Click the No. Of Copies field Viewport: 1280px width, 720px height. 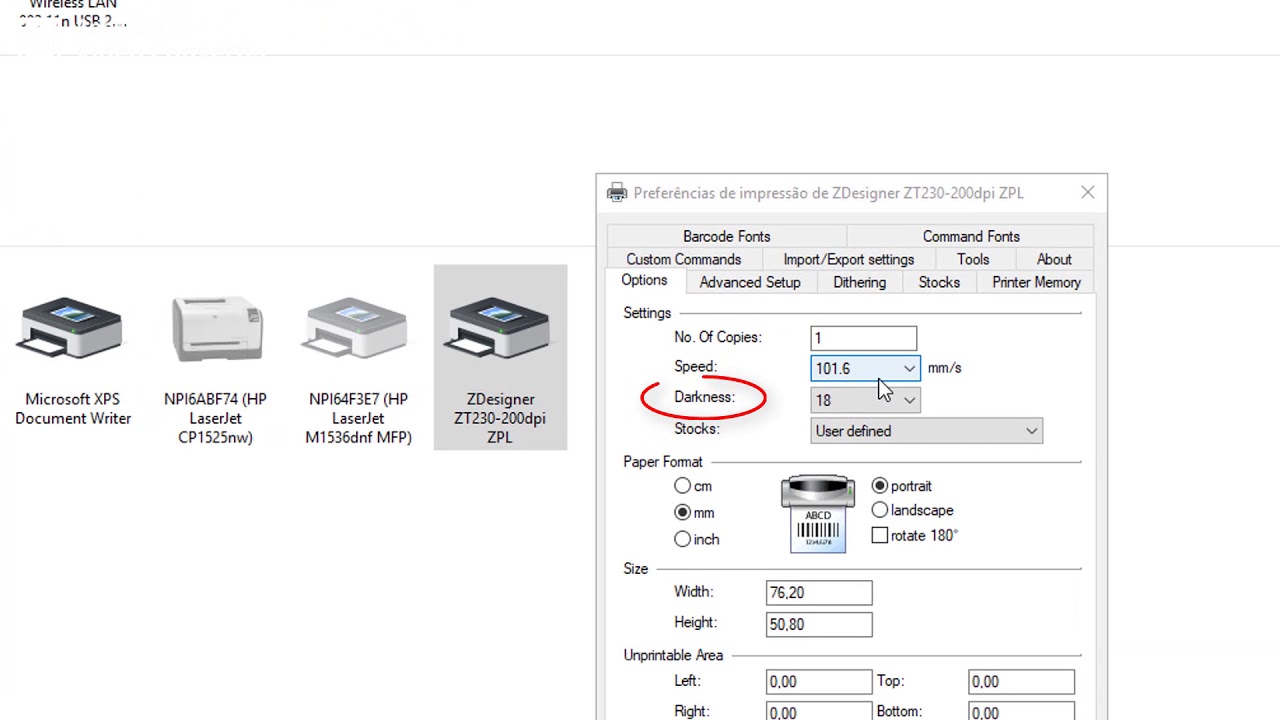[x=863, y=338]
